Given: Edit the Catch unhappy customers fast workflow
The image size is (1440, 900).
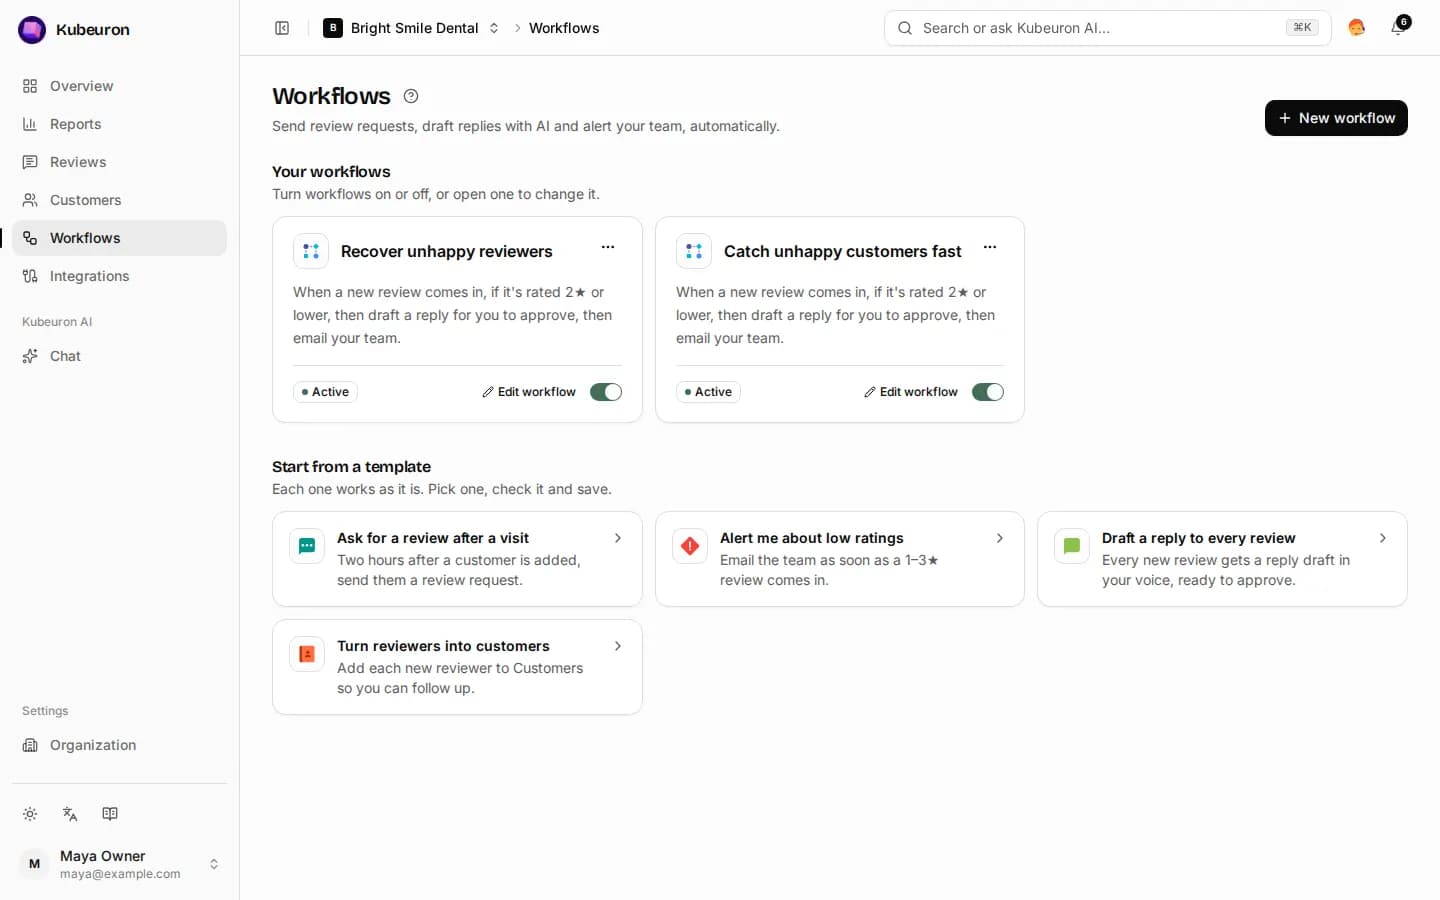Looking at the screenshot, I should click(x=911, y=392).
